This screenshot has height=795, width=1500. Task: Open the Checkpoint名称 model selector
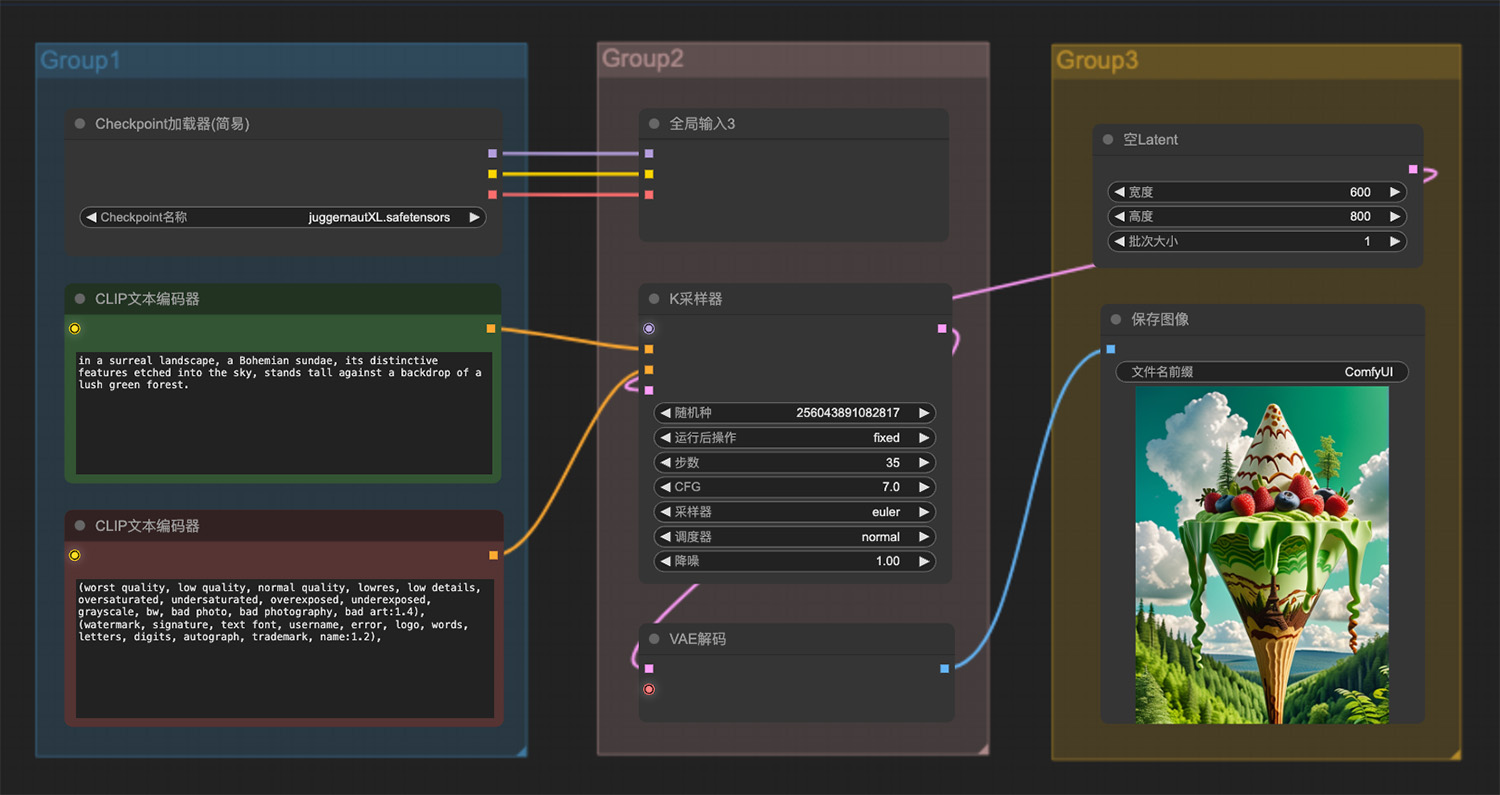pos(283,217)
